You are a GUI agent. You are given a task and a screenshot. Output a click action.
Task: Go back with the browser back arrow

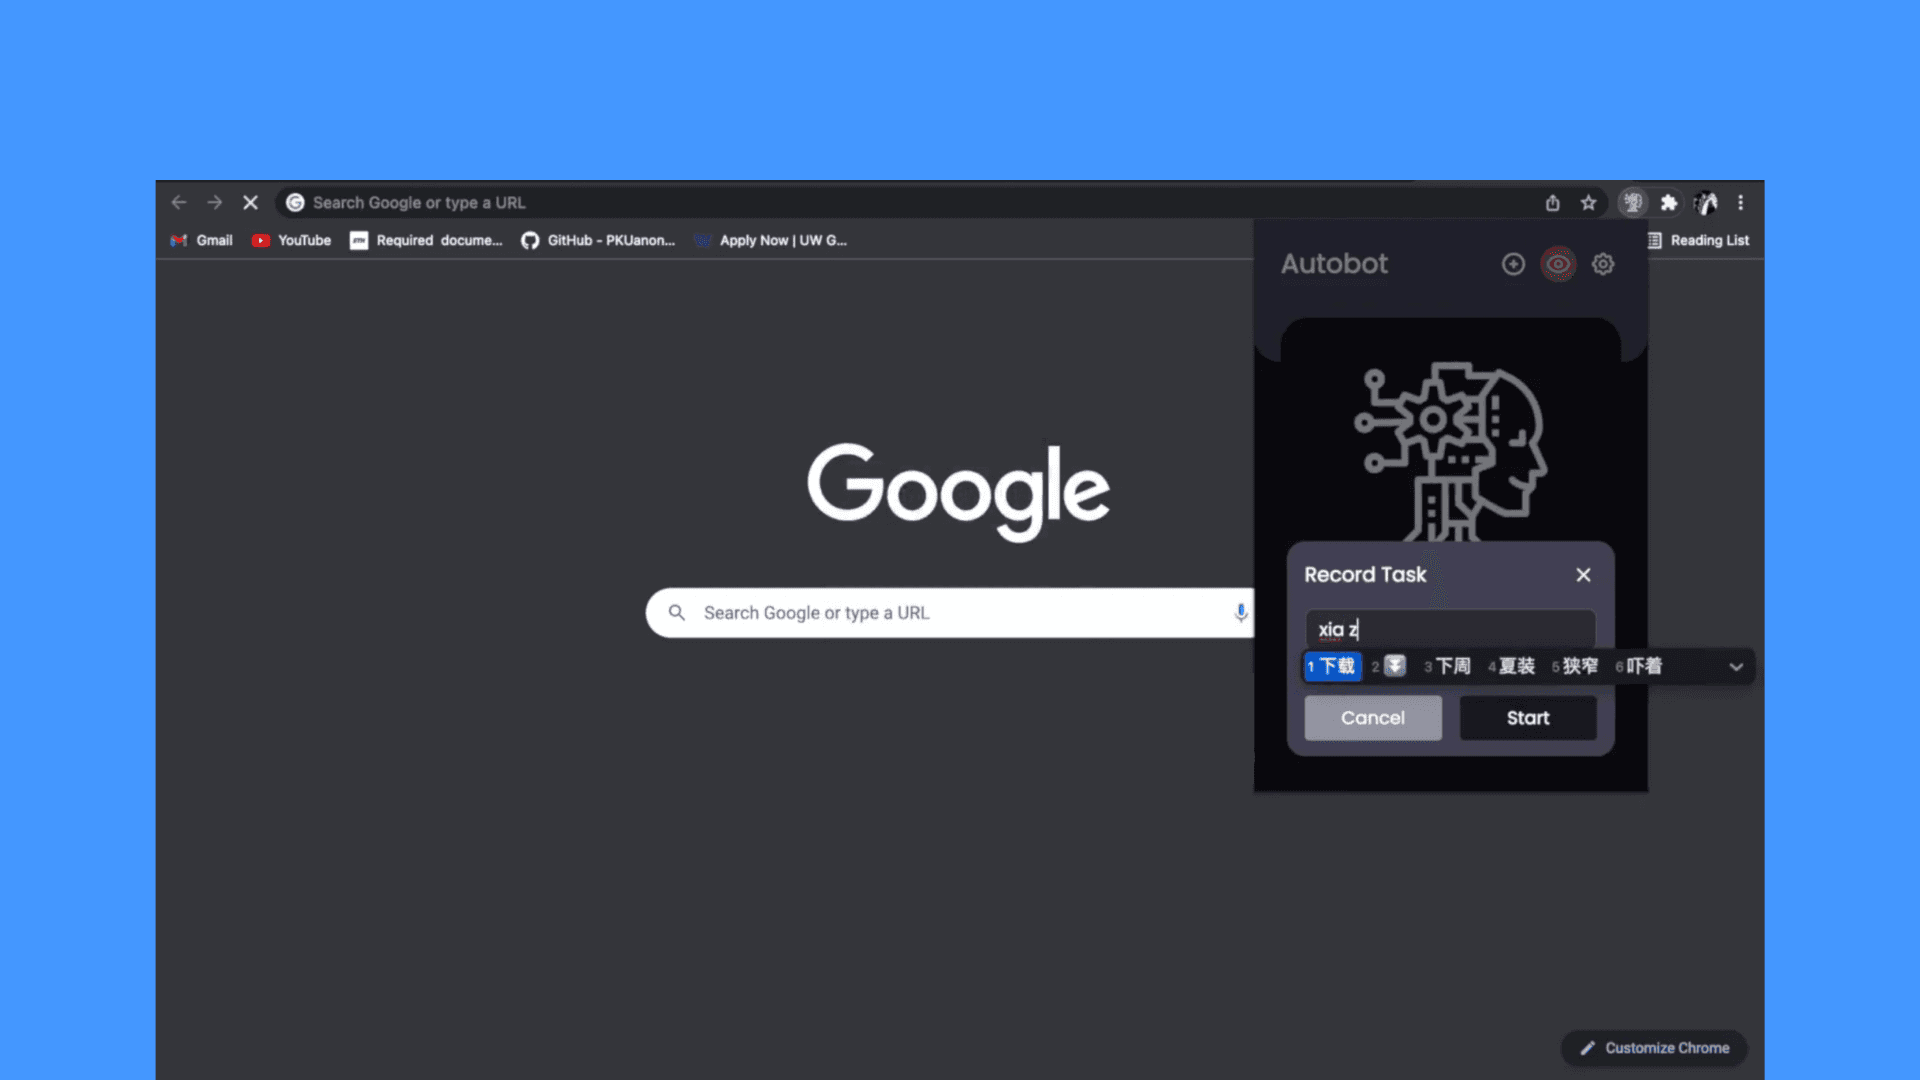coord(179,202)
